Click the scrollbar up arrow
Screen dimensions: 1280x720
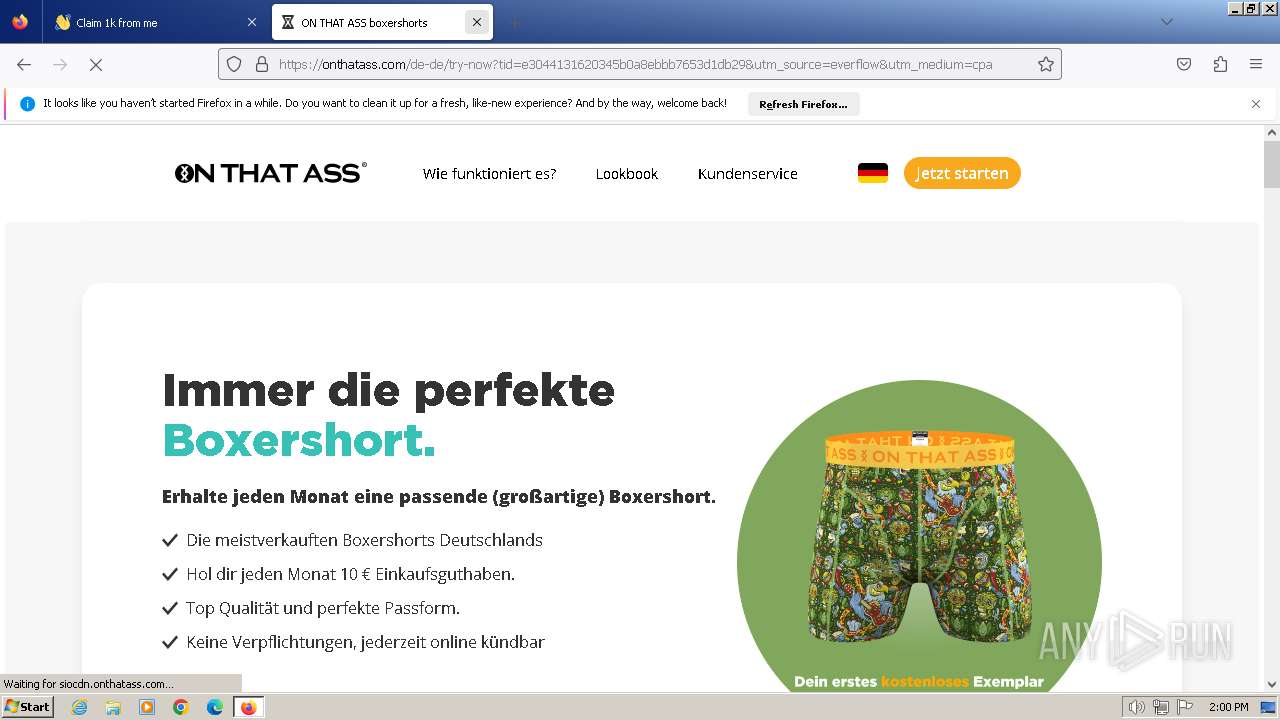tap(1272, 132)
